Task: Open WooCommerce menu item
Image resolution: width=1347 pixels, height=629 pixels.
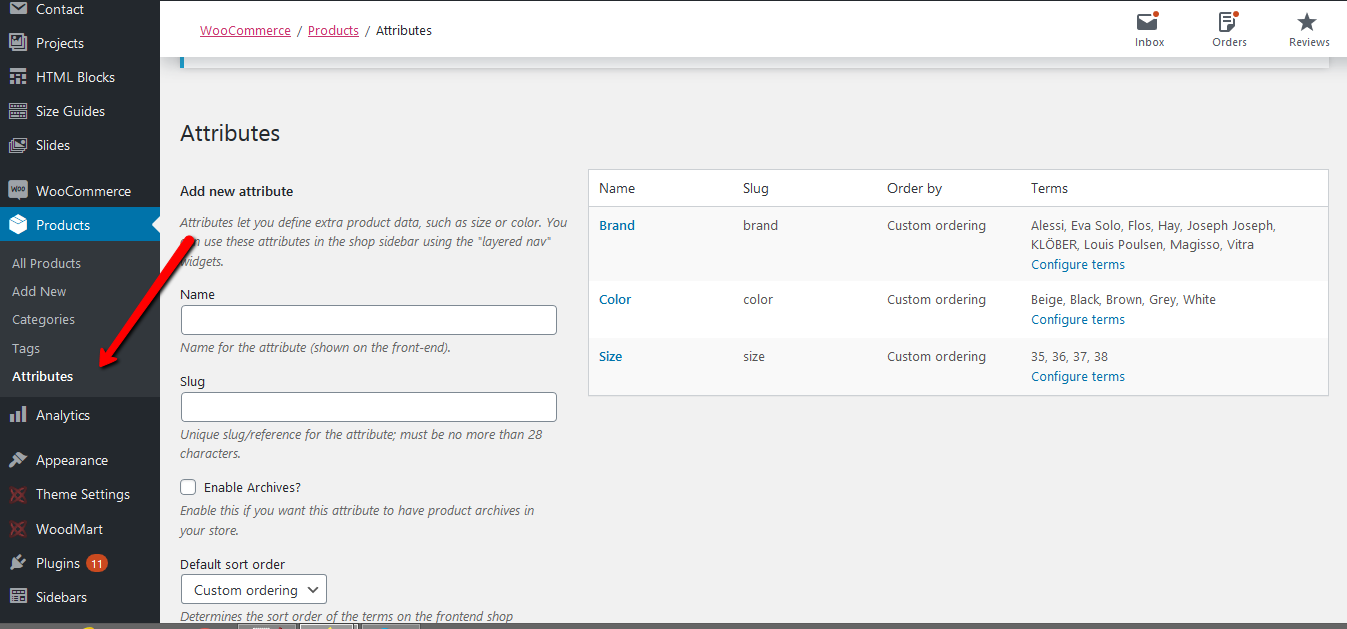Action: (83, 191)
